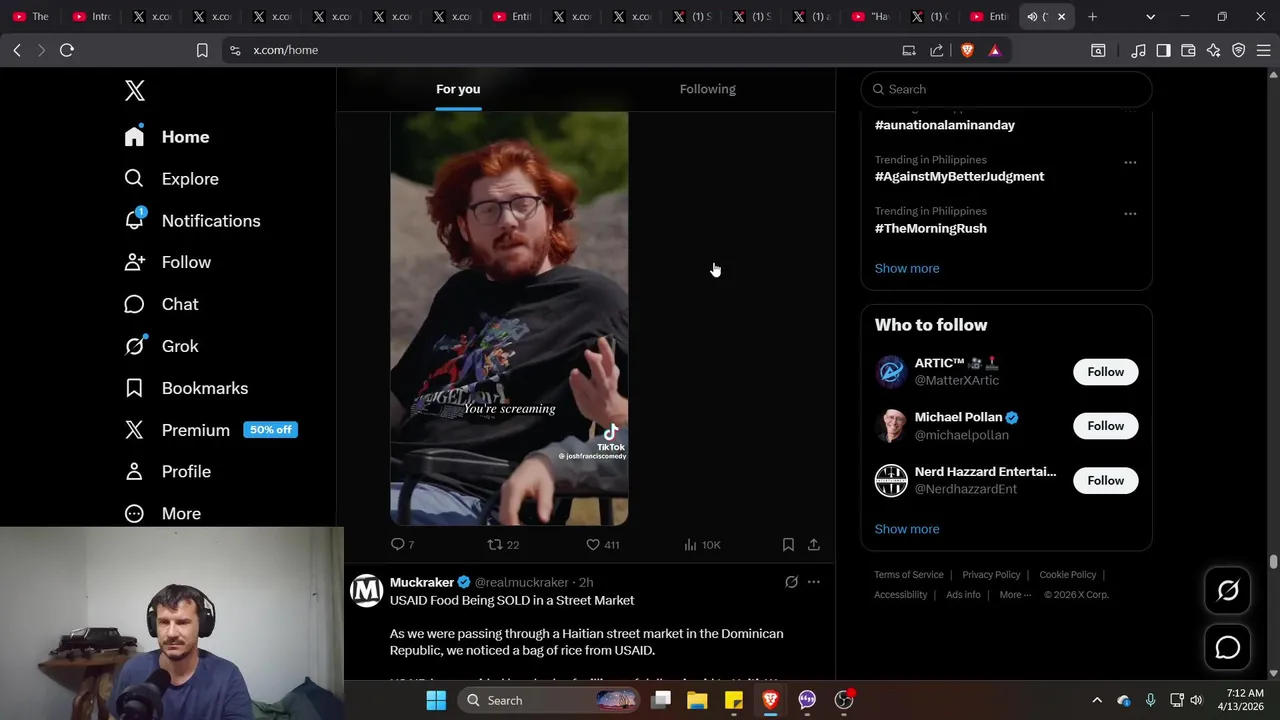Screen dimensions: 1280x720
Task: Open the floating Grok button
Action: (x=1228, y=591)
